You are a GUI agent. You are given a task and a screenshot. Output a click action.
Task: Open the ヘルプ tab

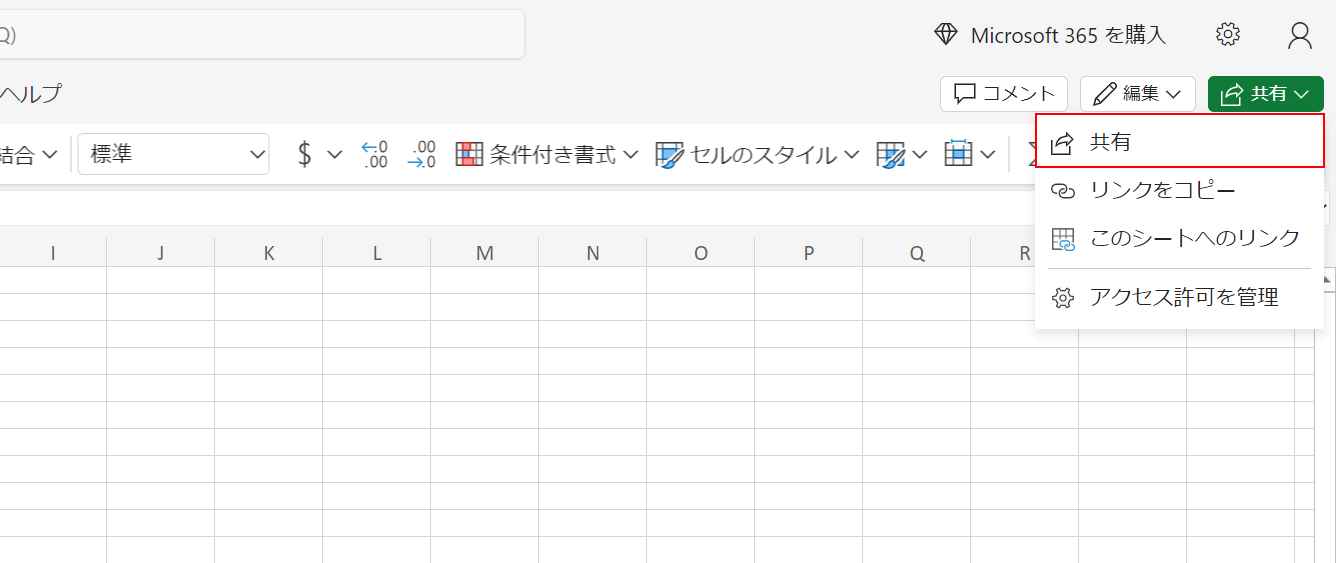pyautogui.click(x=30, y=94)
